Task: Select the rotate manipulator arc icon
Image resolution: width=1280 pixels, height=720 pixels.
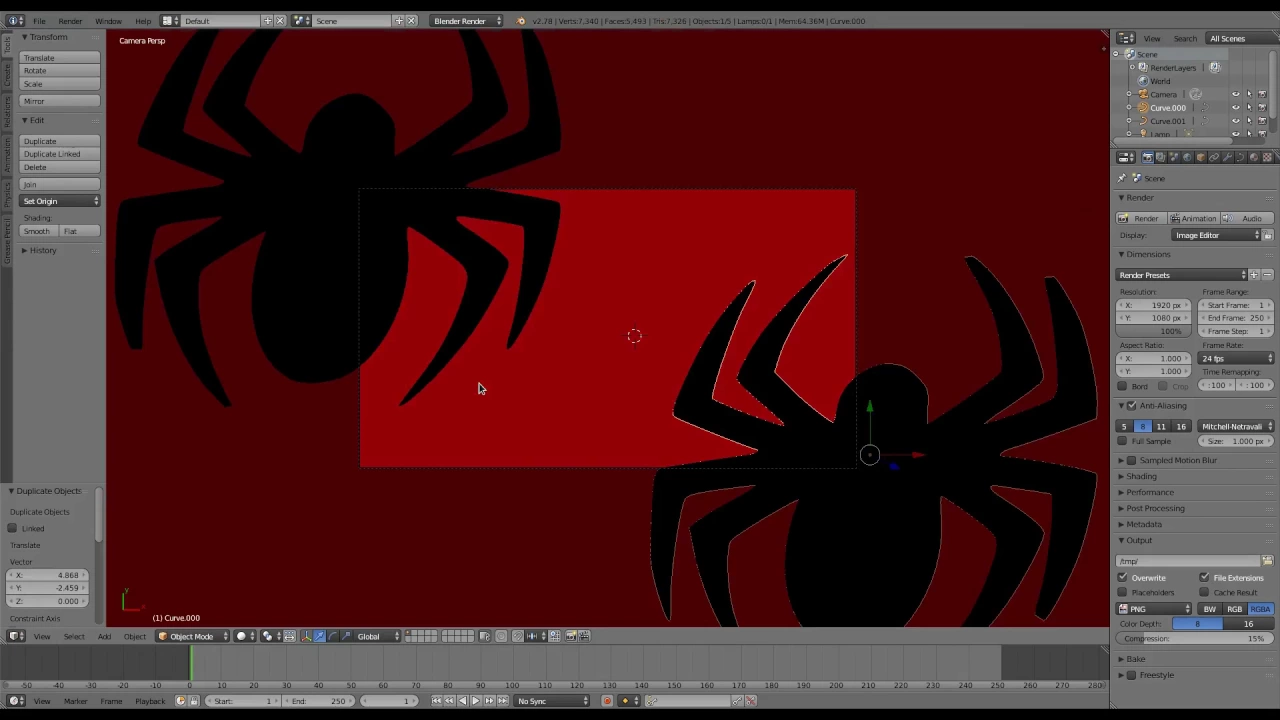Action: tap(333, 636)
